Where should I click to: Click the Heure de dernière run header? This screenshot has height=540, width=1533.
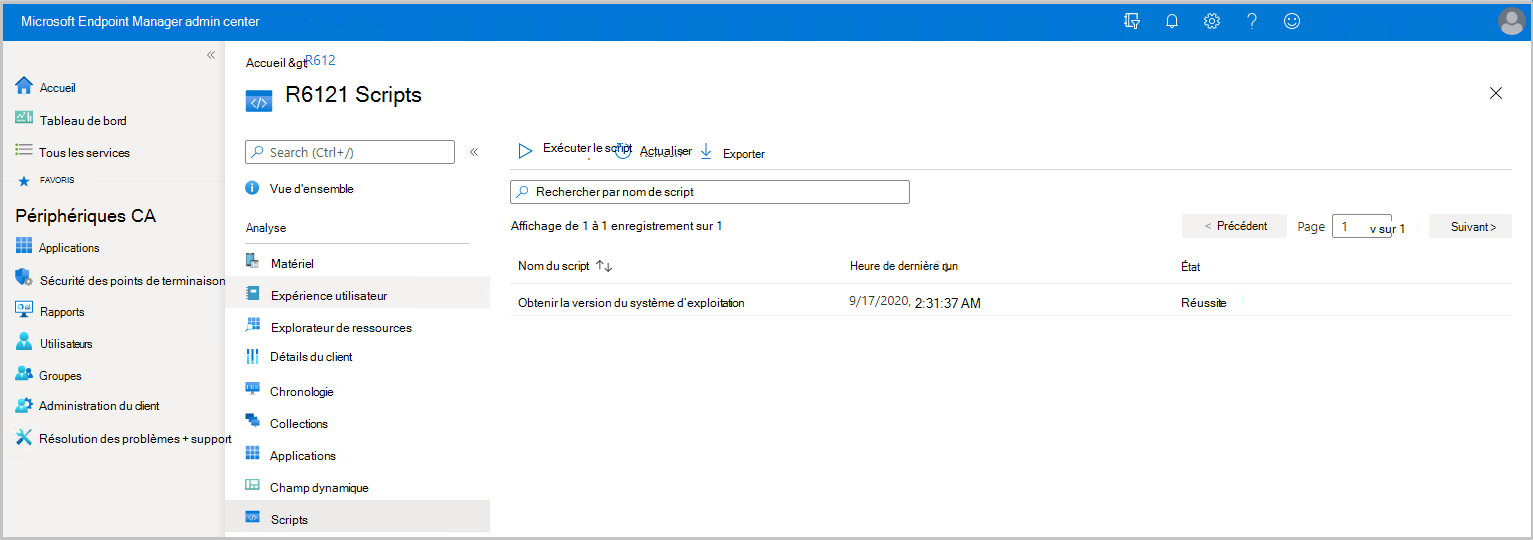(x=904, y=266)
